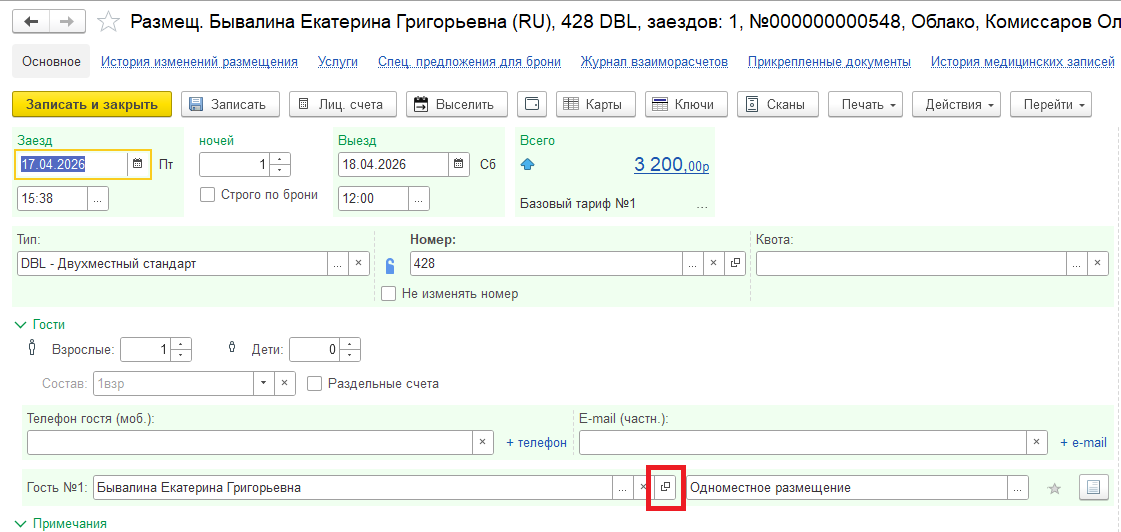1121x532 pixels.
Task: Go forward with the right arrow button
Action: click(x=67, y=21)
